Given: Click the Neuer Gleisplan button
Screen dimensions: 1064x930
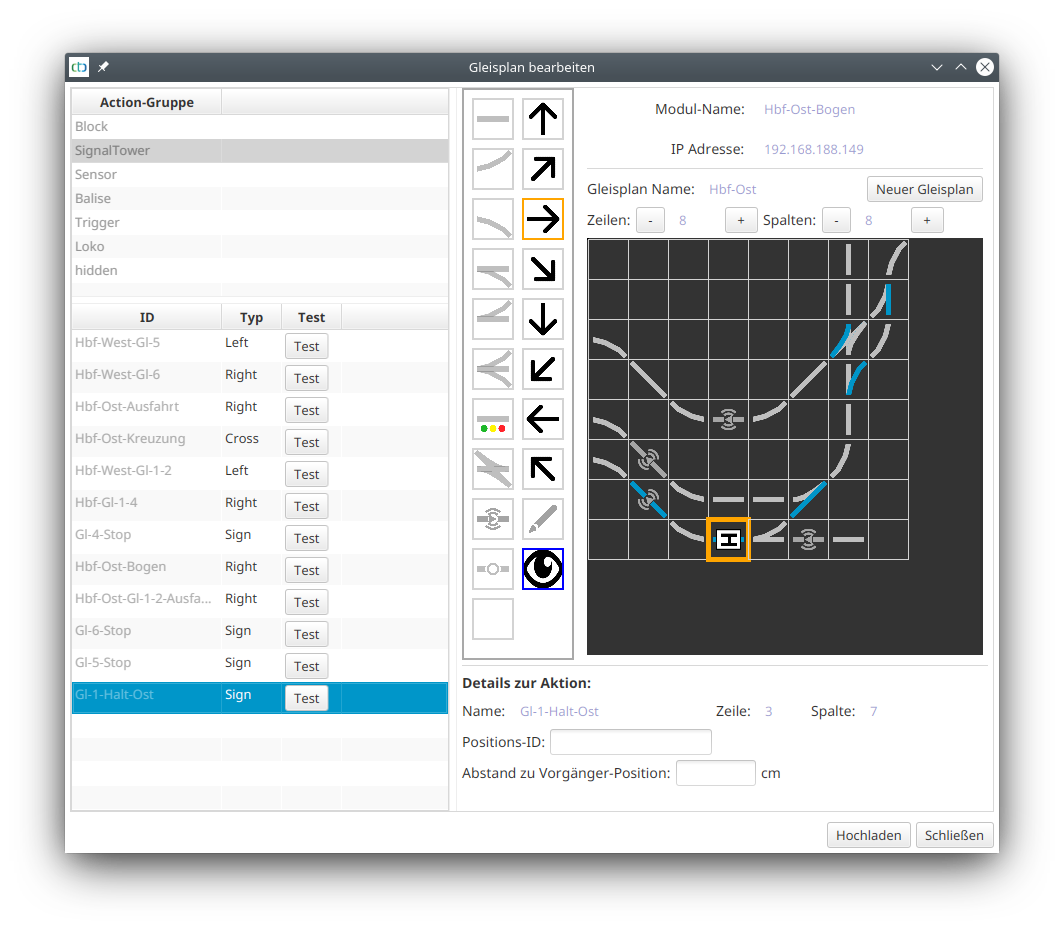Looking at the screenshot, I should click(924, 189).
